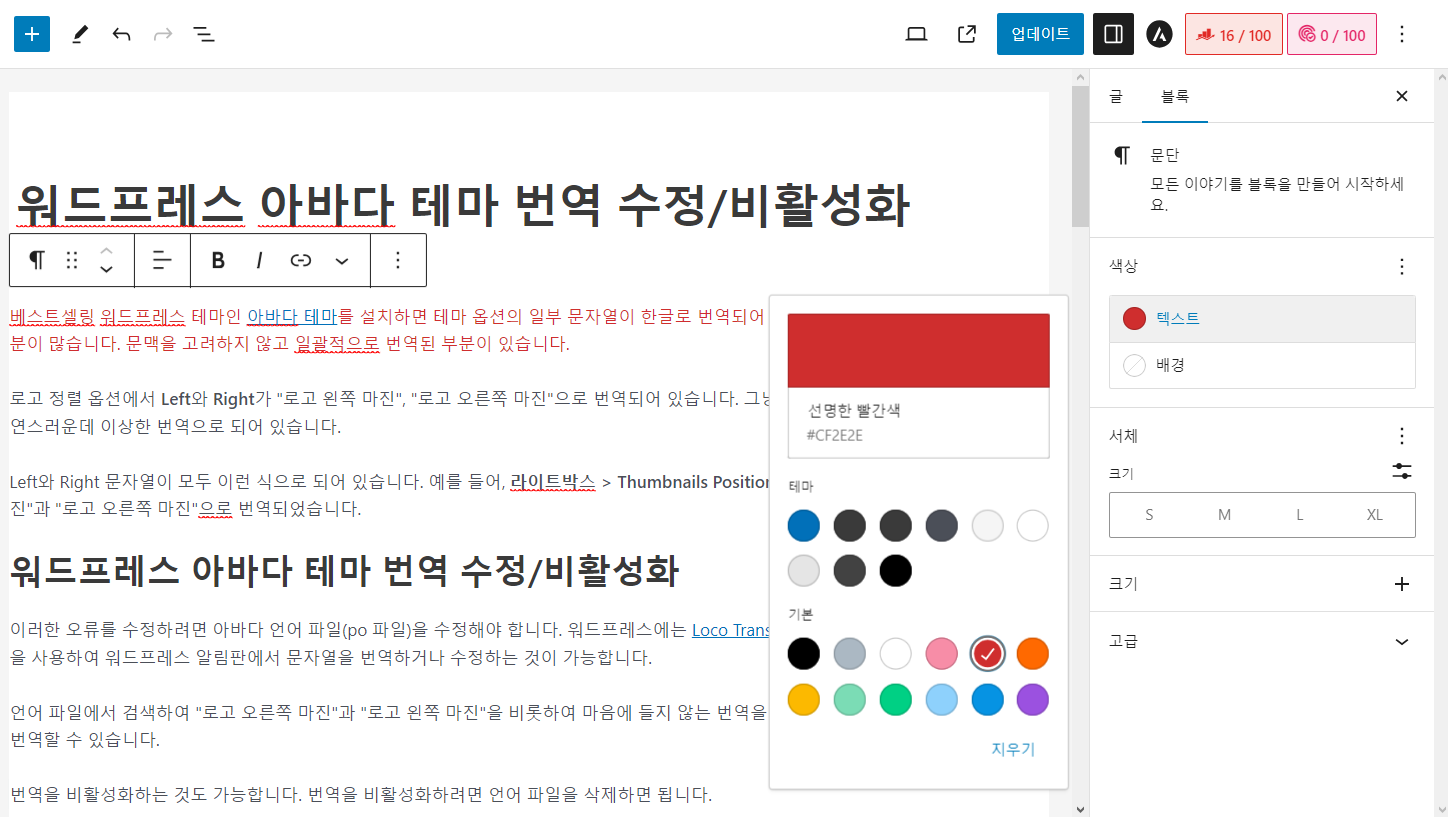
Task: Pick the light green default swatch
Action: pos(850,700)
